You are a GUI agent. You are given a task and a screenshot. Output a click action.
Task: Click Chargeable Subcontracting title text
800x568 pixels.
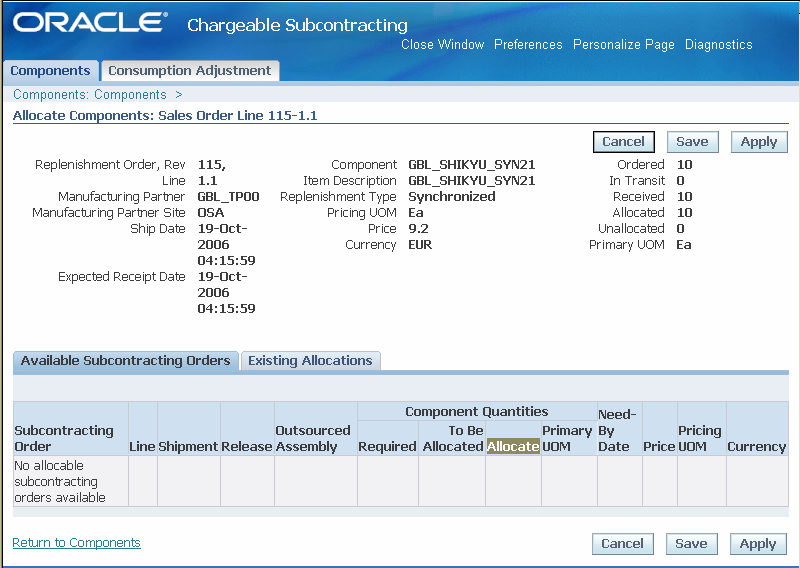297,25
